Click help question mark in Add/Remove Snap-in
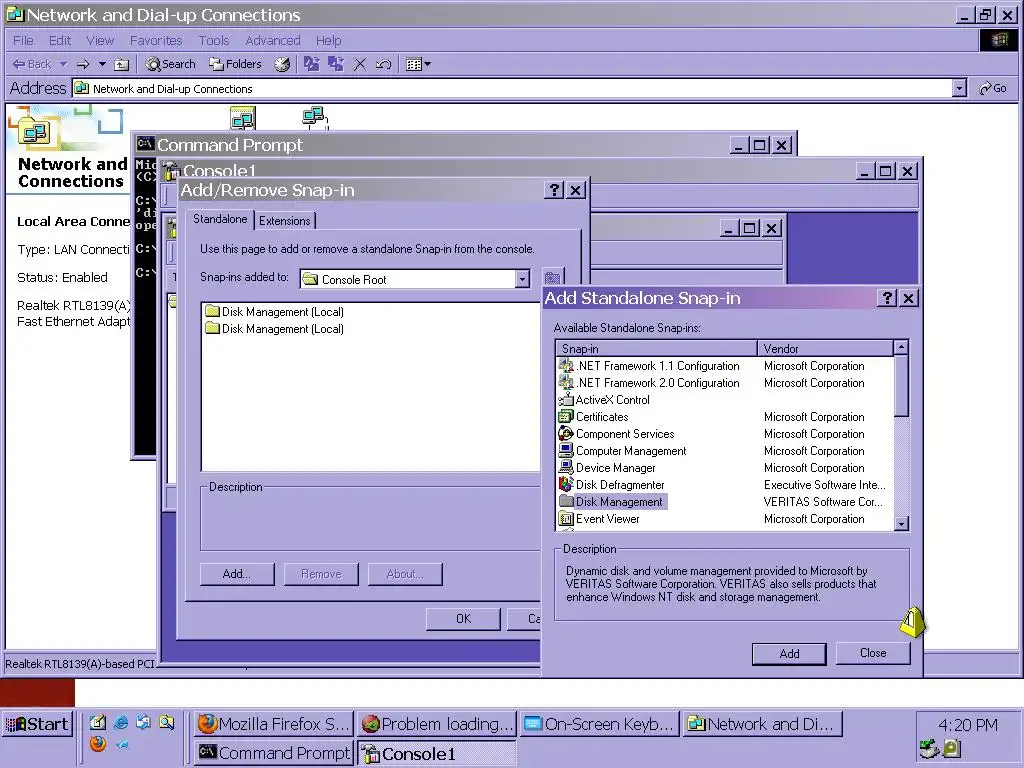1024x768 pixels. pos(554,190)
